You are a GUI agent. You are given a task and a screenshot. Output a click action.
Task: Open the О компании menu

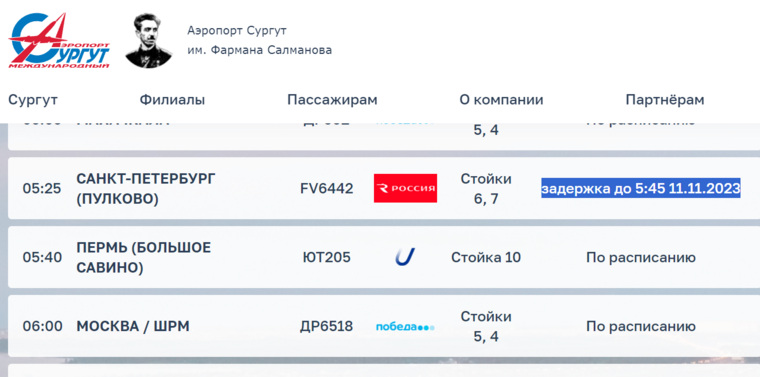[x=501, y=100]
